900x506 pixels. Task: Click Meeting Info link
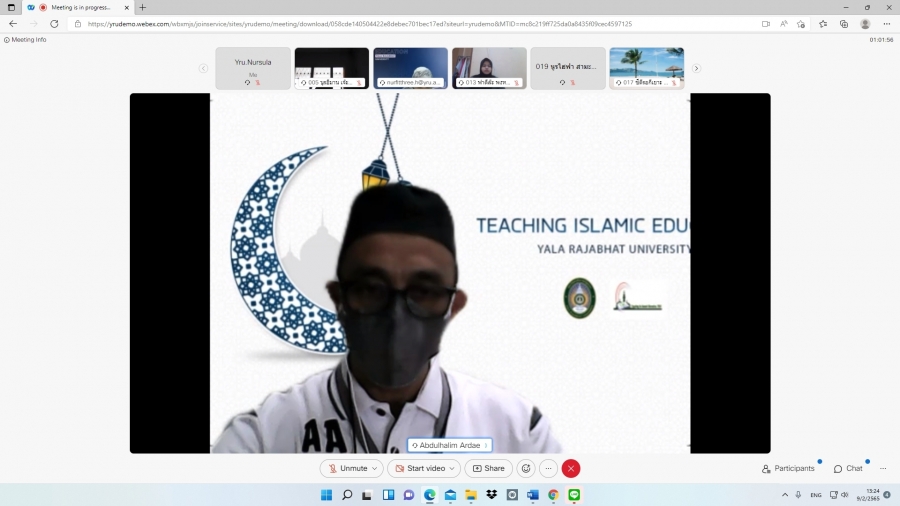point(26,40)
